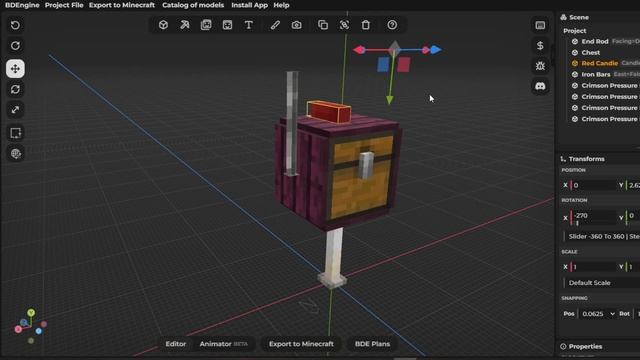Screen dimensions: 640x360
Task: Click the blue plane gizmo square
Action: pyautogui.click(x=383, y=64)
